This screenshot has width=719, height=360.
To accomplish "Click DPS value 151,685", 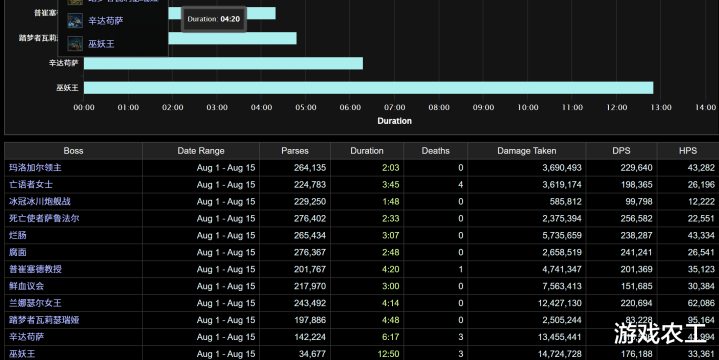I will (x=636, y=287).
